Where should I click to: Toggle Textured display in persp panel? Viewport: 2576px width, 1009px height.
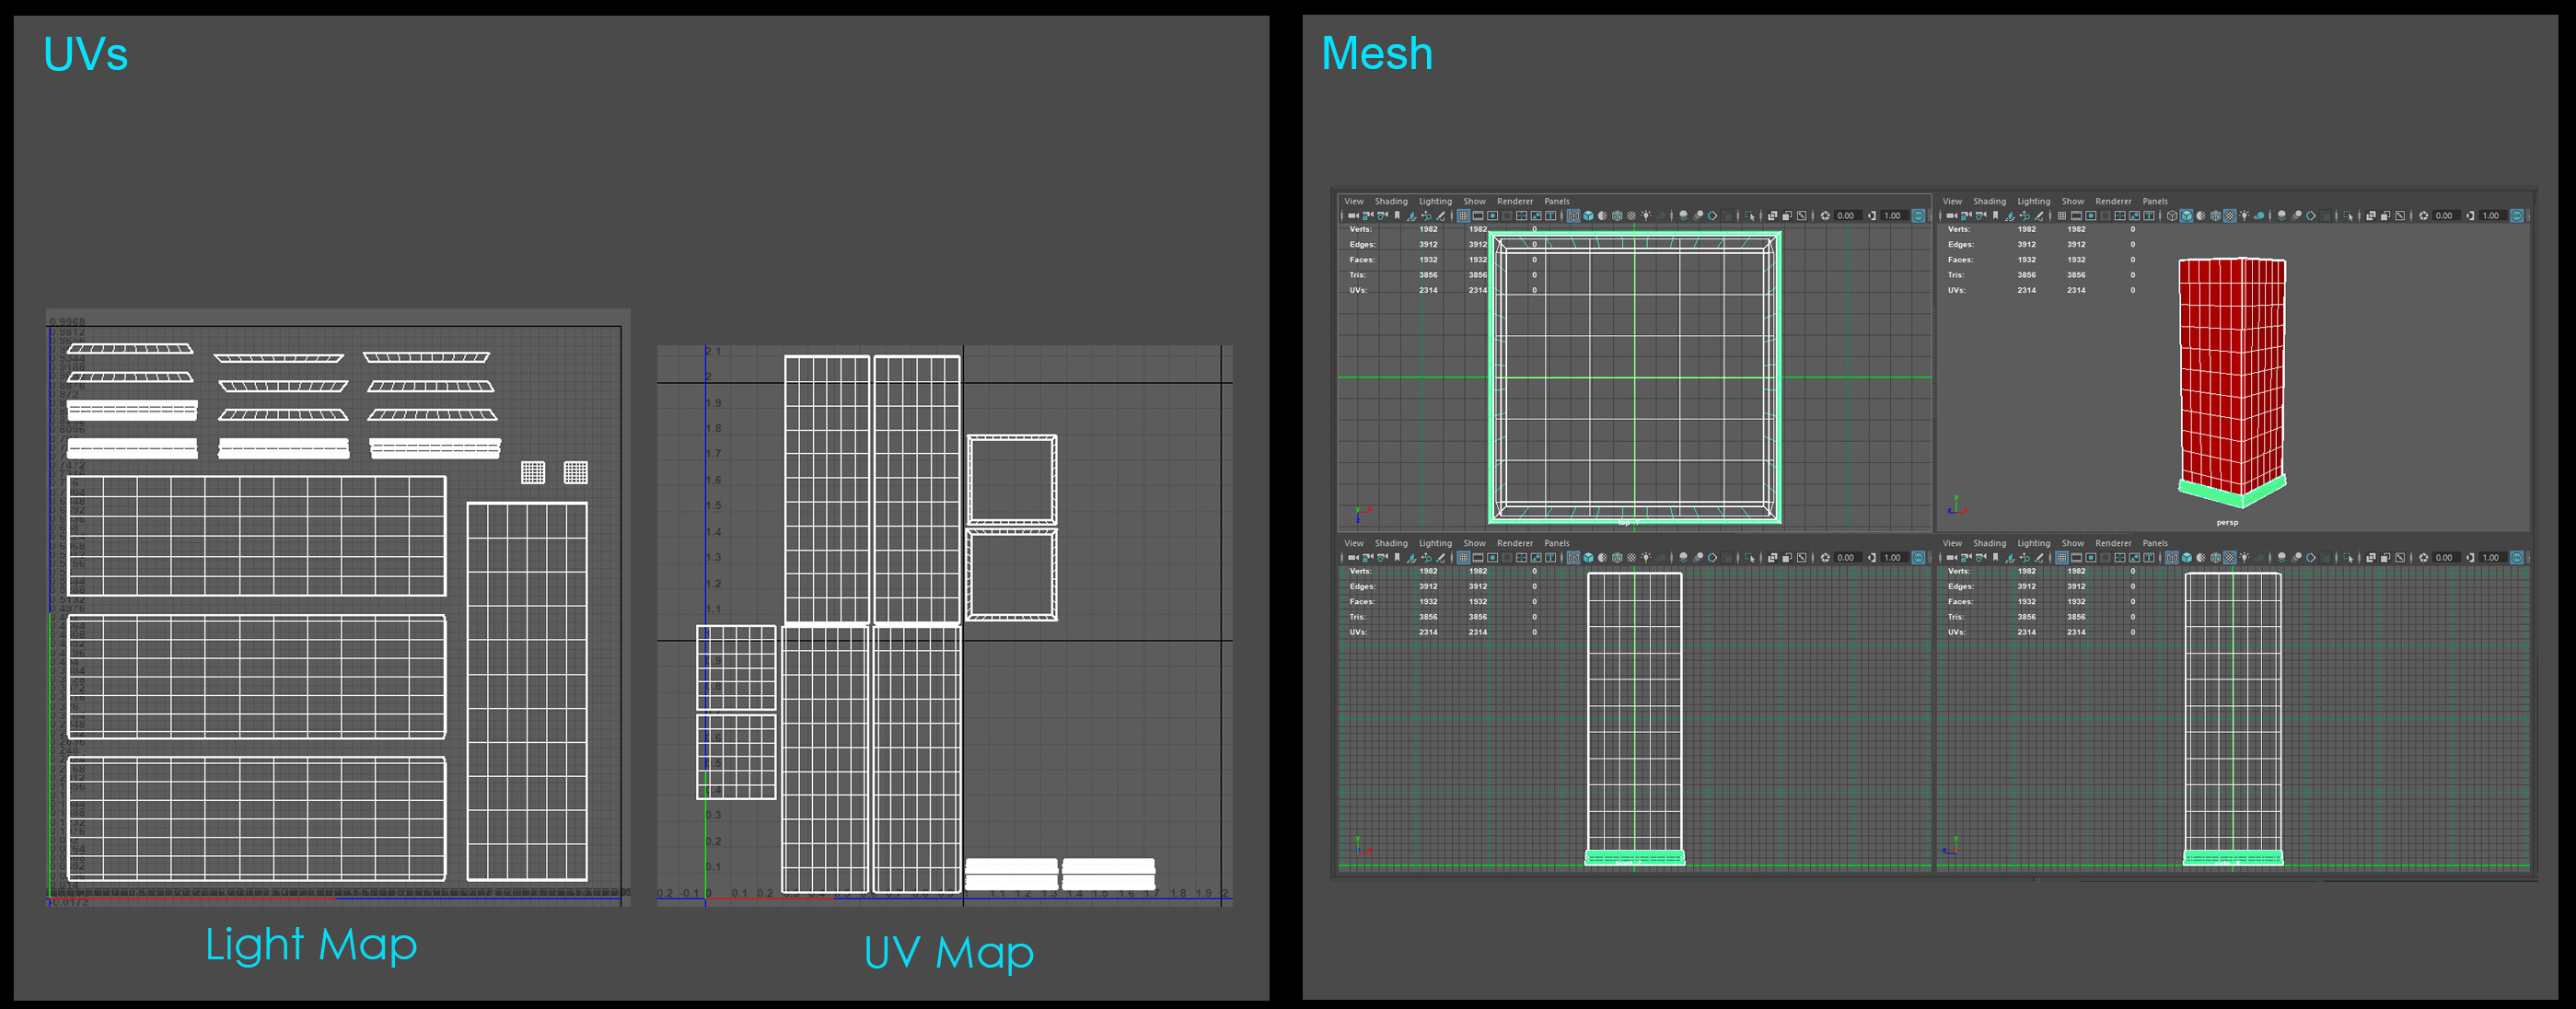2230,216
